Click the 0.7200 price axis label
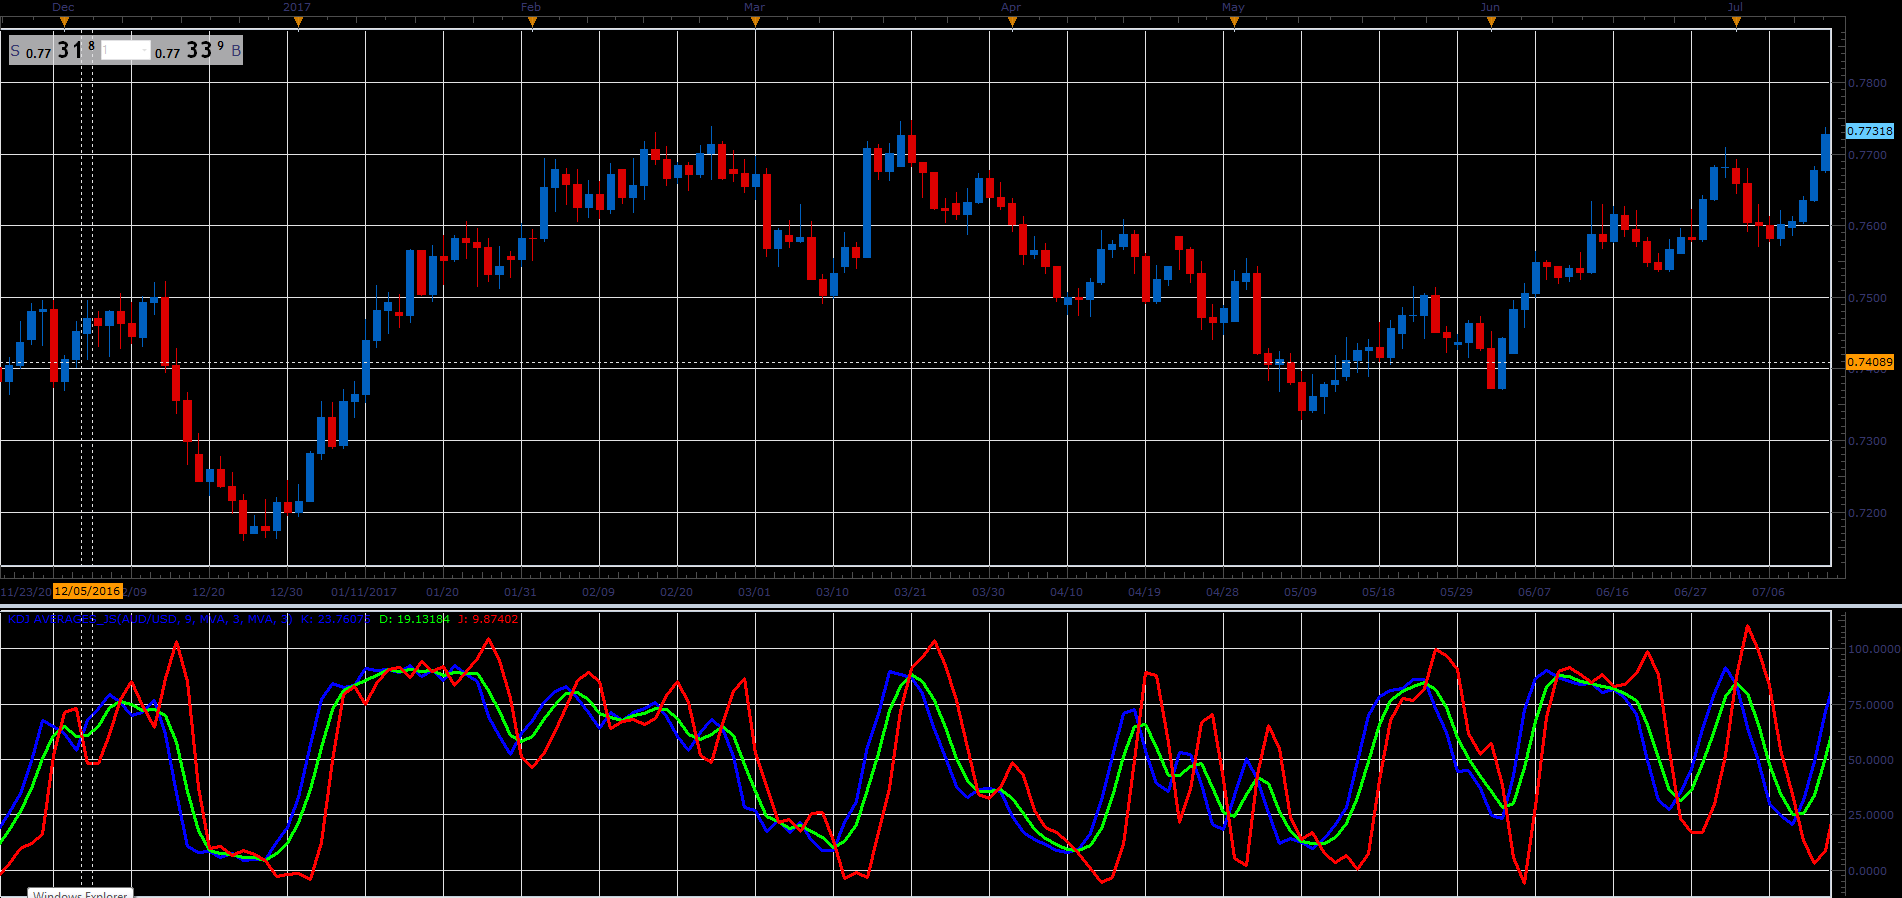 point(1867,513)
